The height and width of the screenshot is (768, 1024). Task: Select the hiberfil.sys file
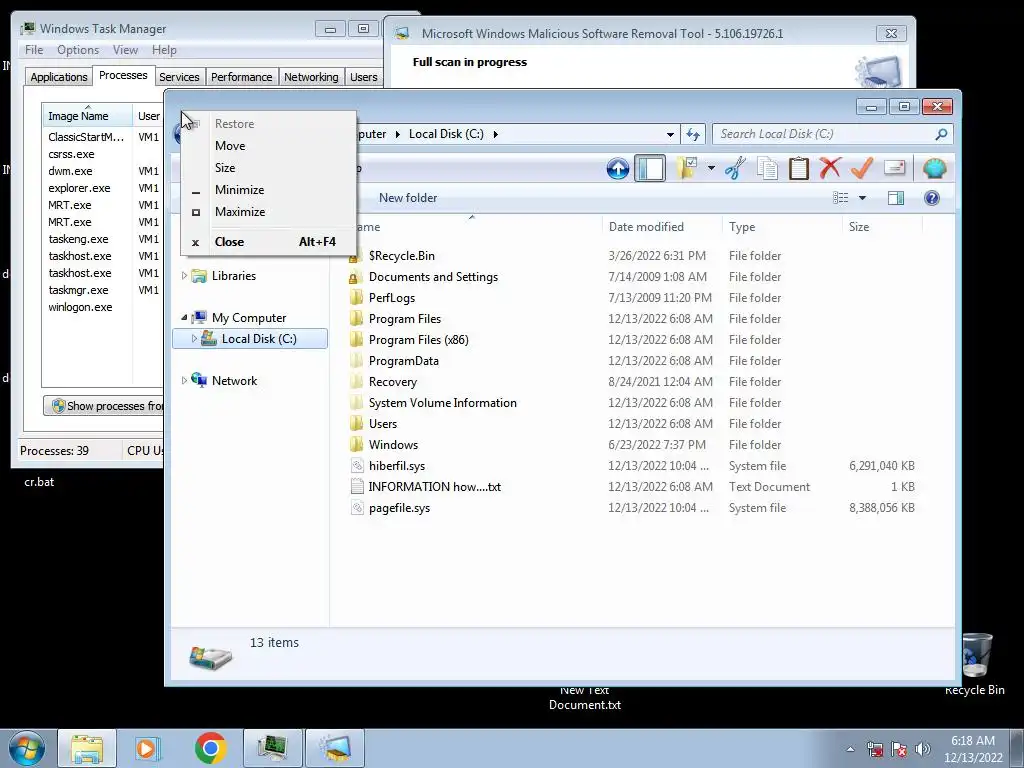(396, 466)
